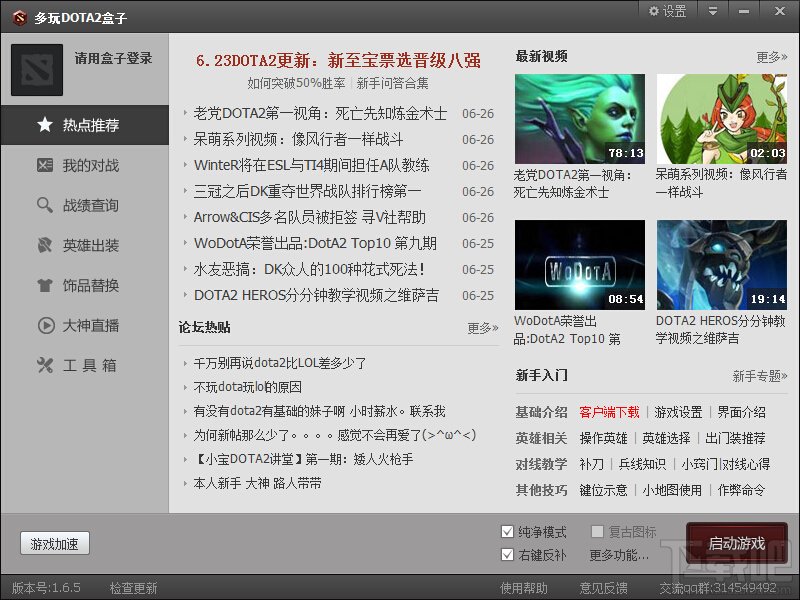Click 检查更新 in the status bar
This screenshot has height=600, width=800.
(x=134, y=588)
